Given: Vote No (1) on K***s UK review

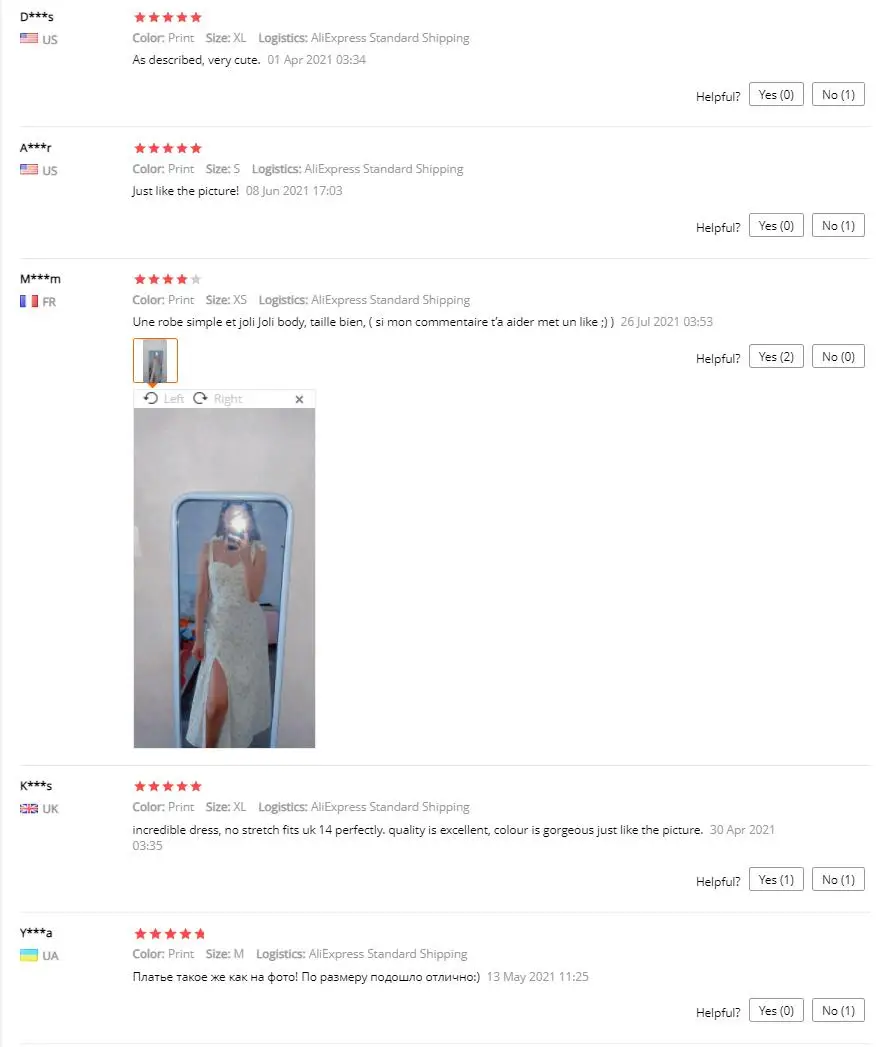Looking at the screenshot, I should tap(838, 879).
